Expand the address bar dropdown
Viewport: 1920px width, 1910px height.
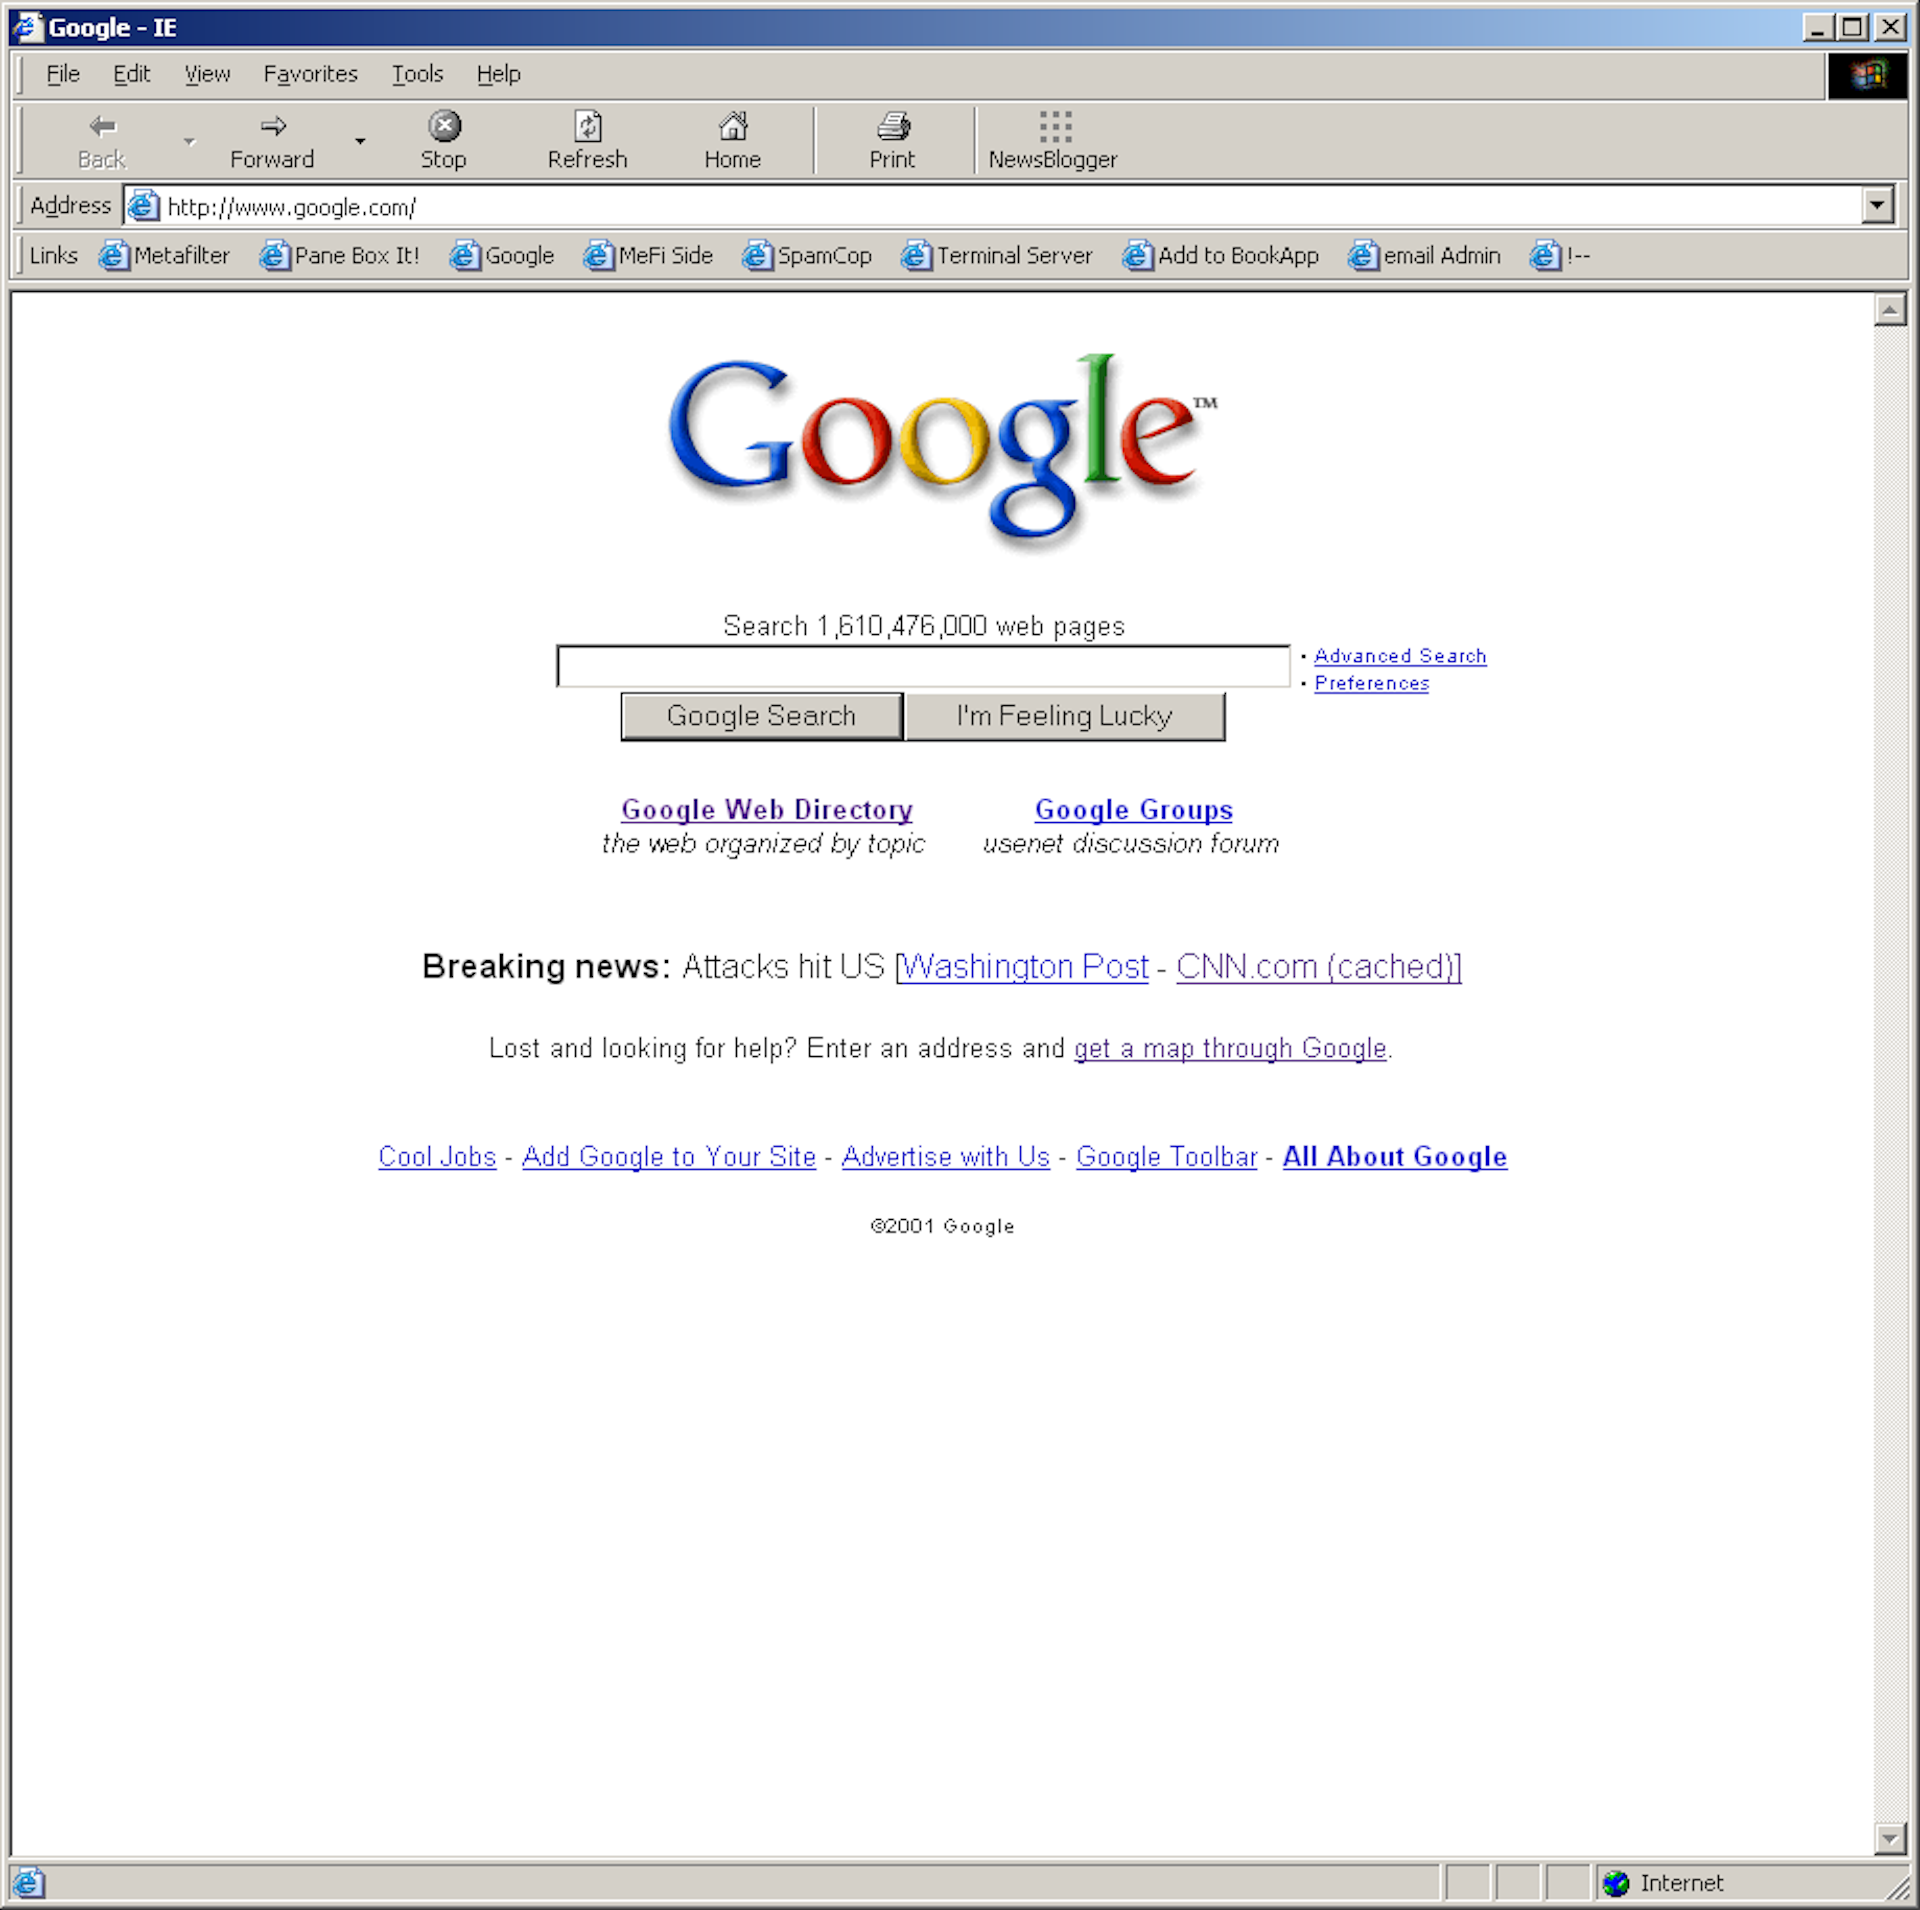coord(1877,206)
